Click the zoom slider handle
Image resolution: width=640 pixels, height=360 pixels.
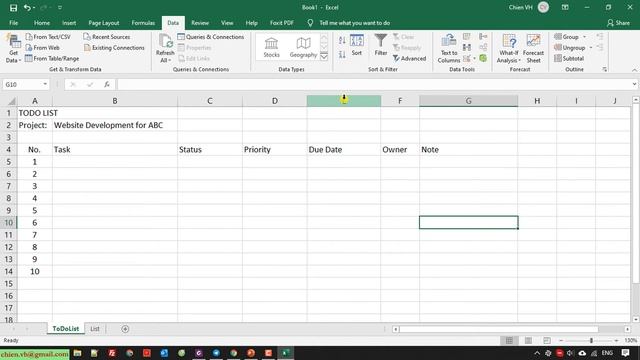pos(591,340)
